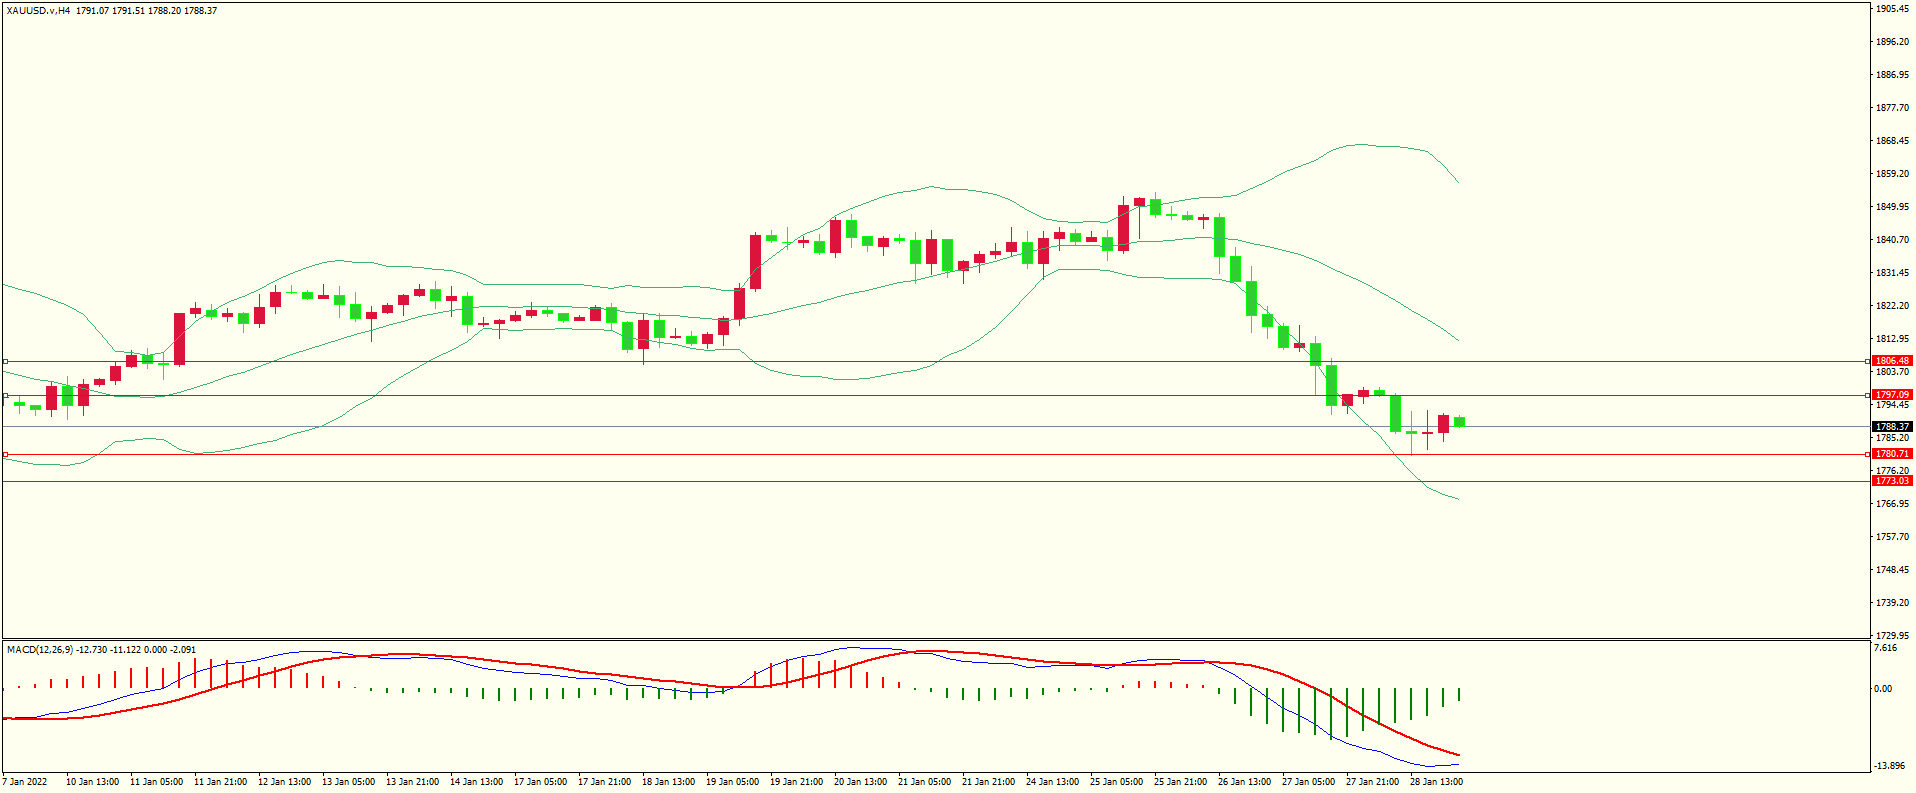The height and width of the screenshot is (793, 1916).
Task: Click the 1766.95 price axis label
Action: (x=1893, y=504)
